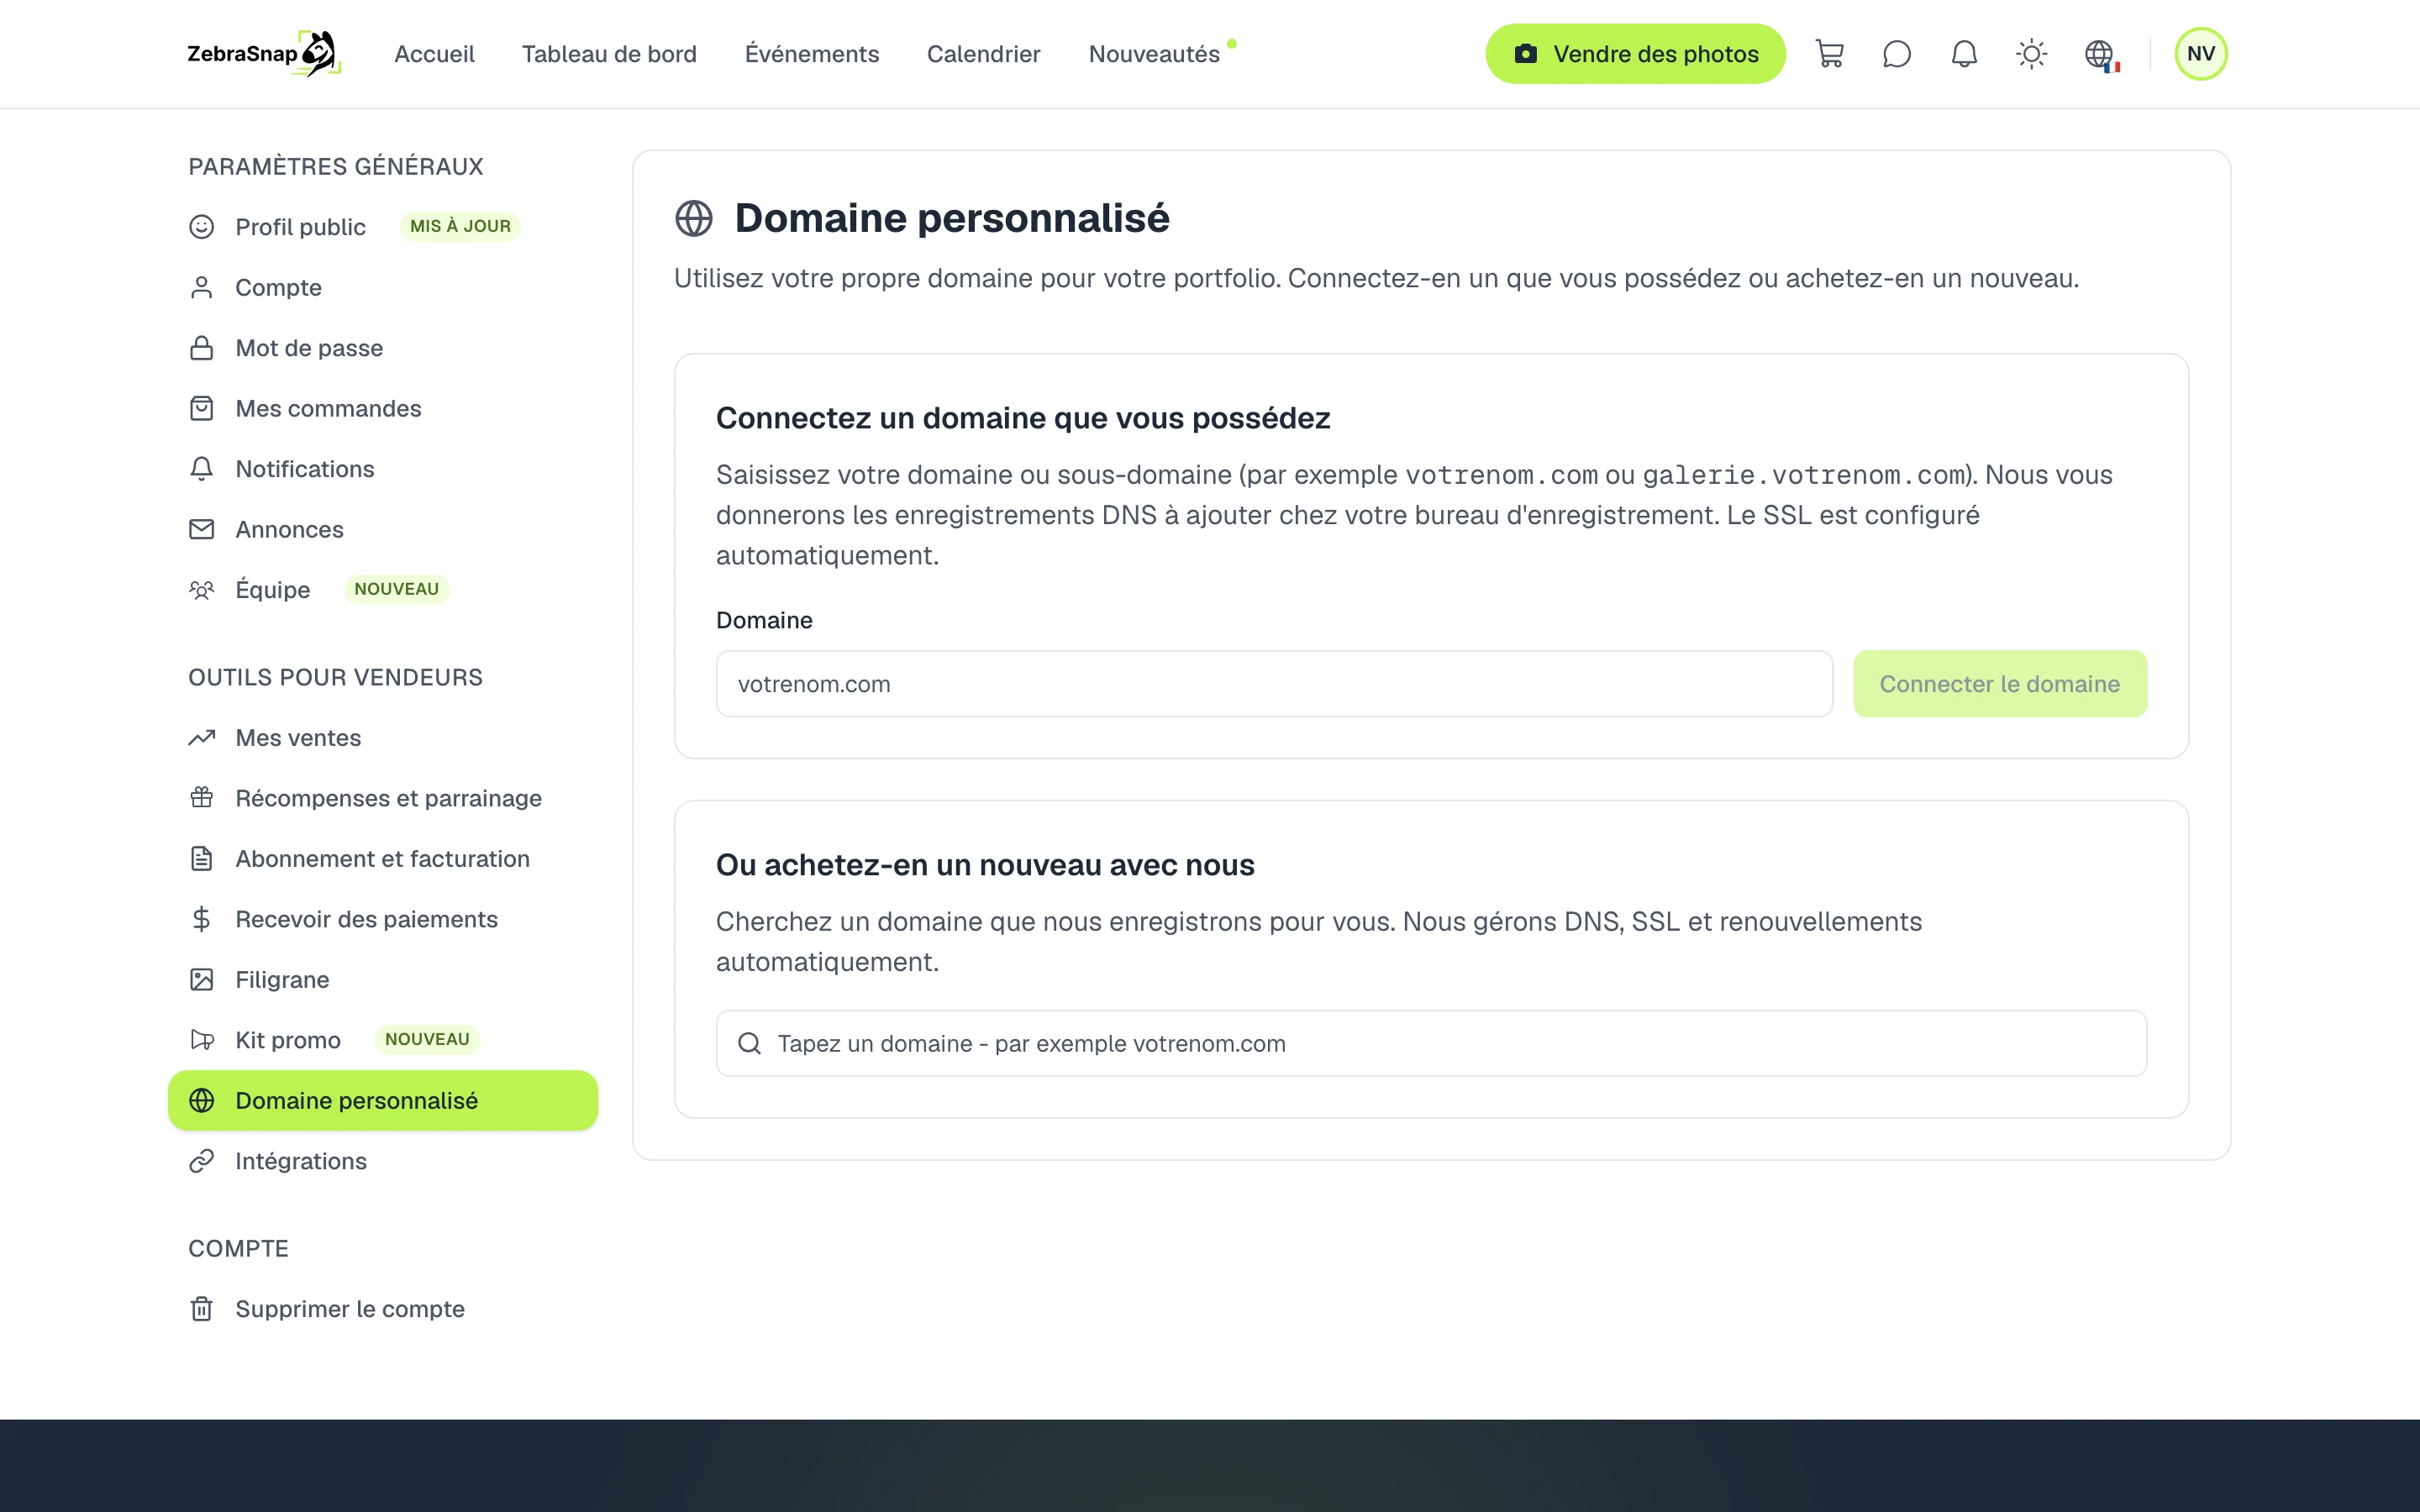
Task: Open Calendrier page
Action: [983, 54]
